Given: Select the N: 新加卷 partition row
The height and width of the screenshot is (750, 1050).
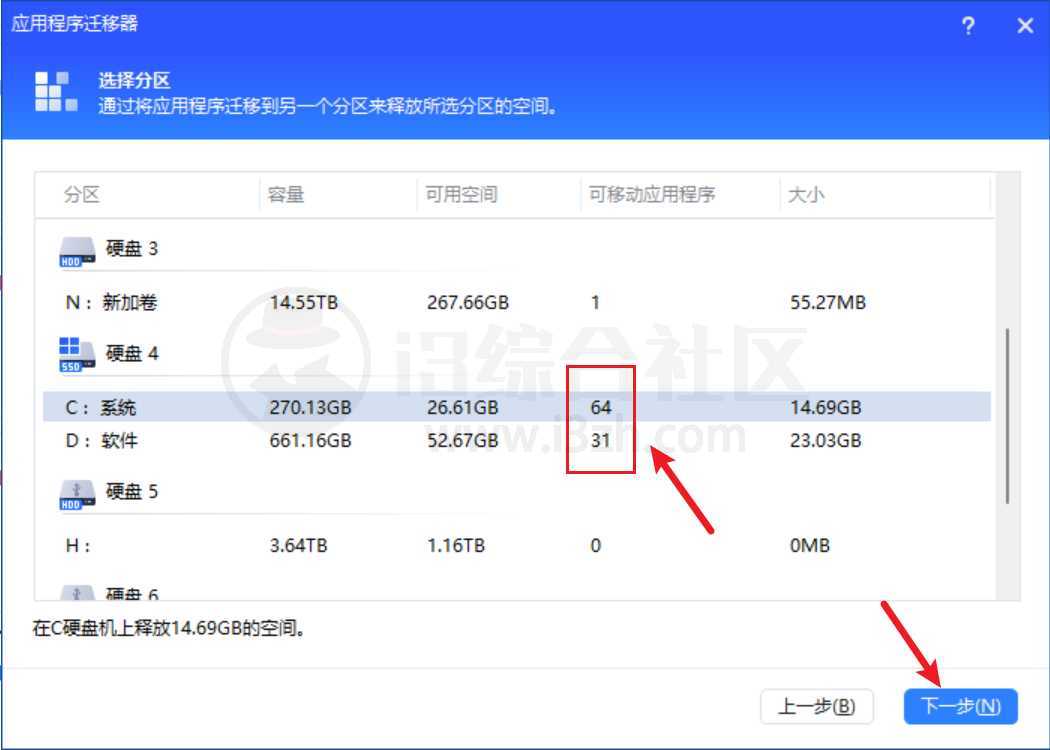Looking at the screenshot, I should point(516,303).
